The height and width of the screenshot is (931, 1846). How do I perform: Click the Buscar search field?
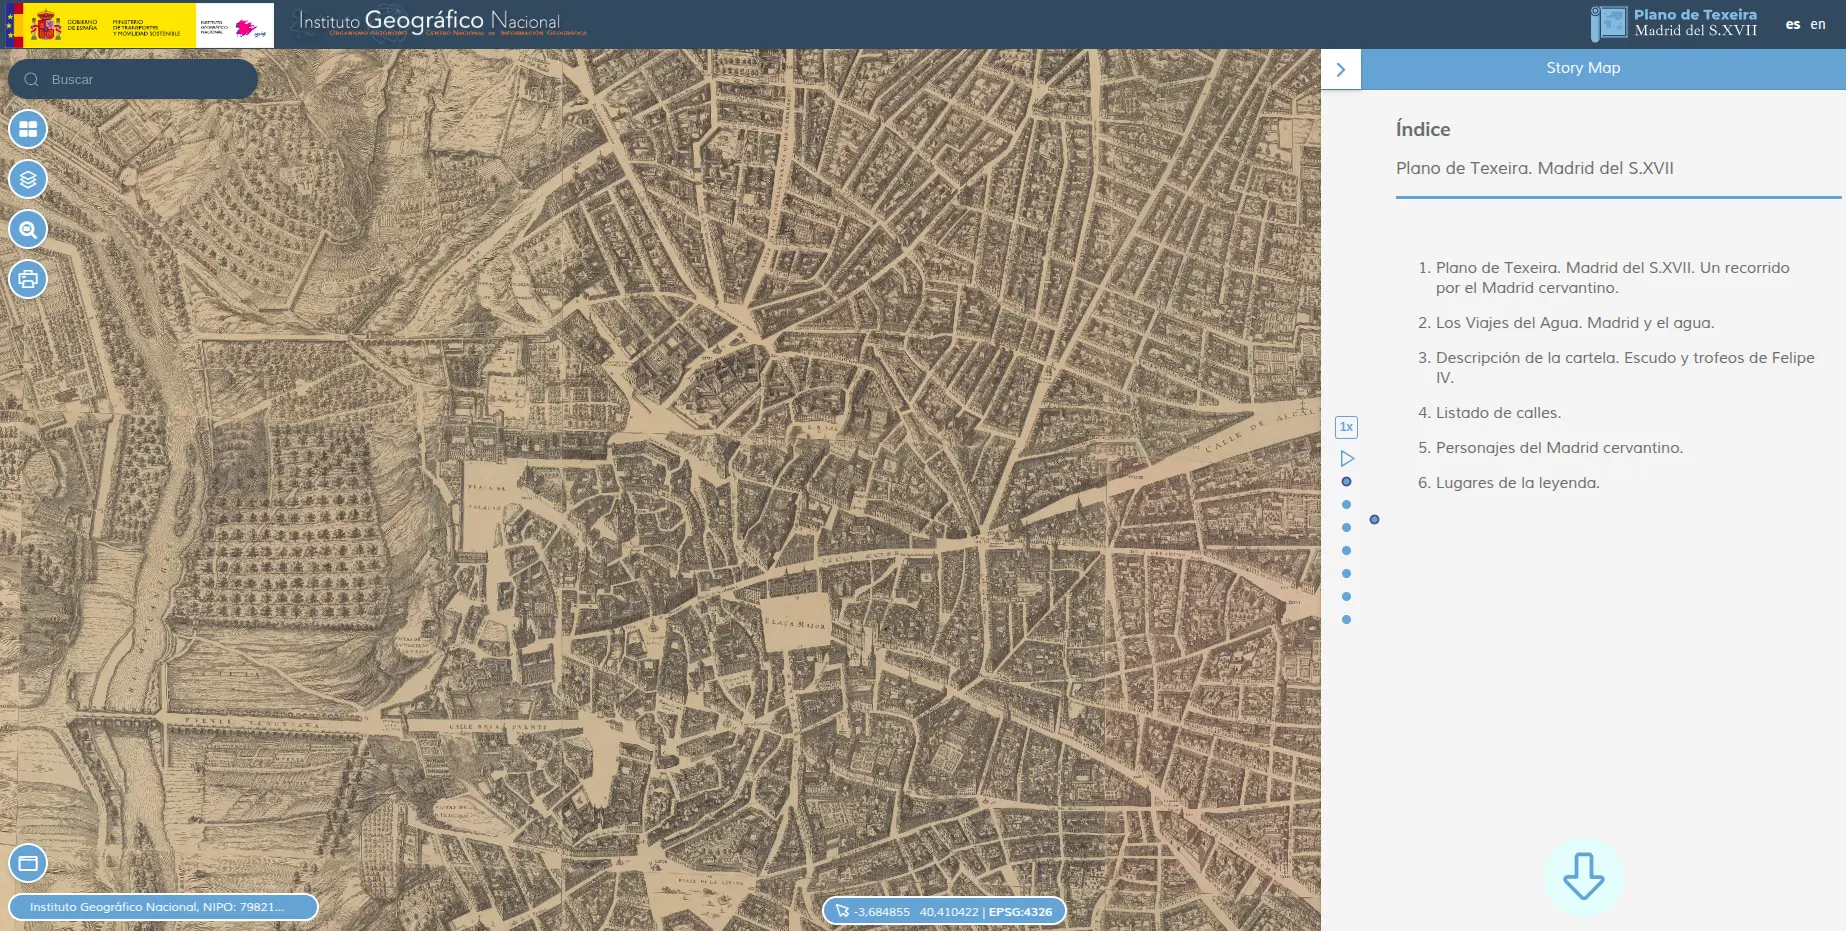pyautogui.click(x=133, y=79)
